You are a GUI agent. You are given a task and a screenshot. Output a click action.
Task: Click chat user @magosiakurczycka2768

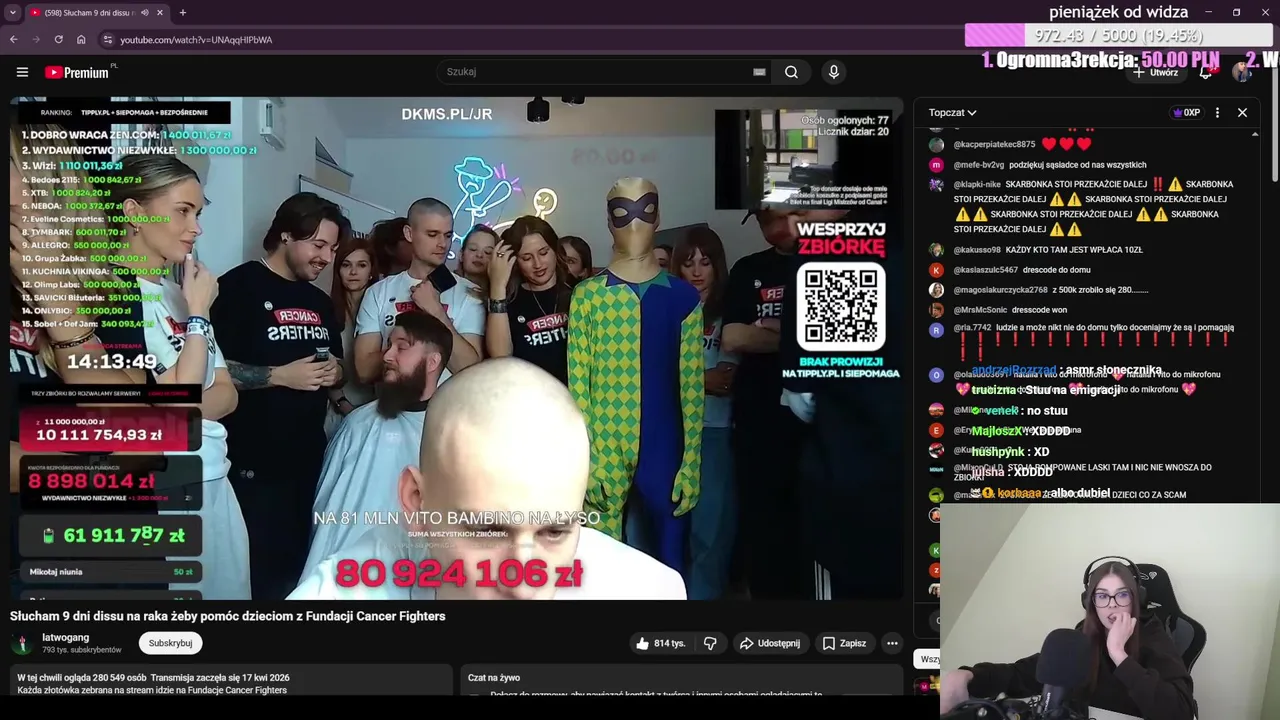pyautogui.click(x=1001, y=290)
